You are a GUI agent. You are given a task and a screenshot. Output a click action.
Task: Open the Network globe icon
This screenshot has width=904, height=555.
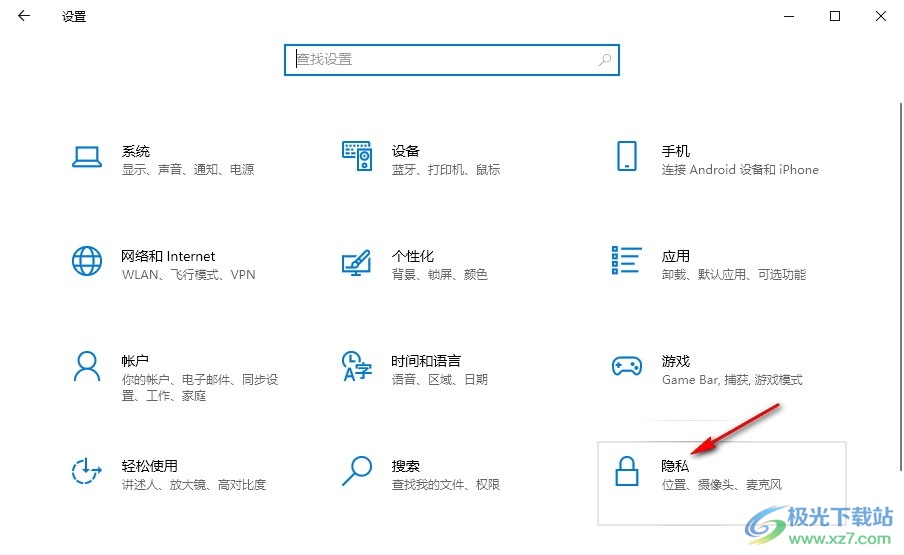click(x=87, y=261)
